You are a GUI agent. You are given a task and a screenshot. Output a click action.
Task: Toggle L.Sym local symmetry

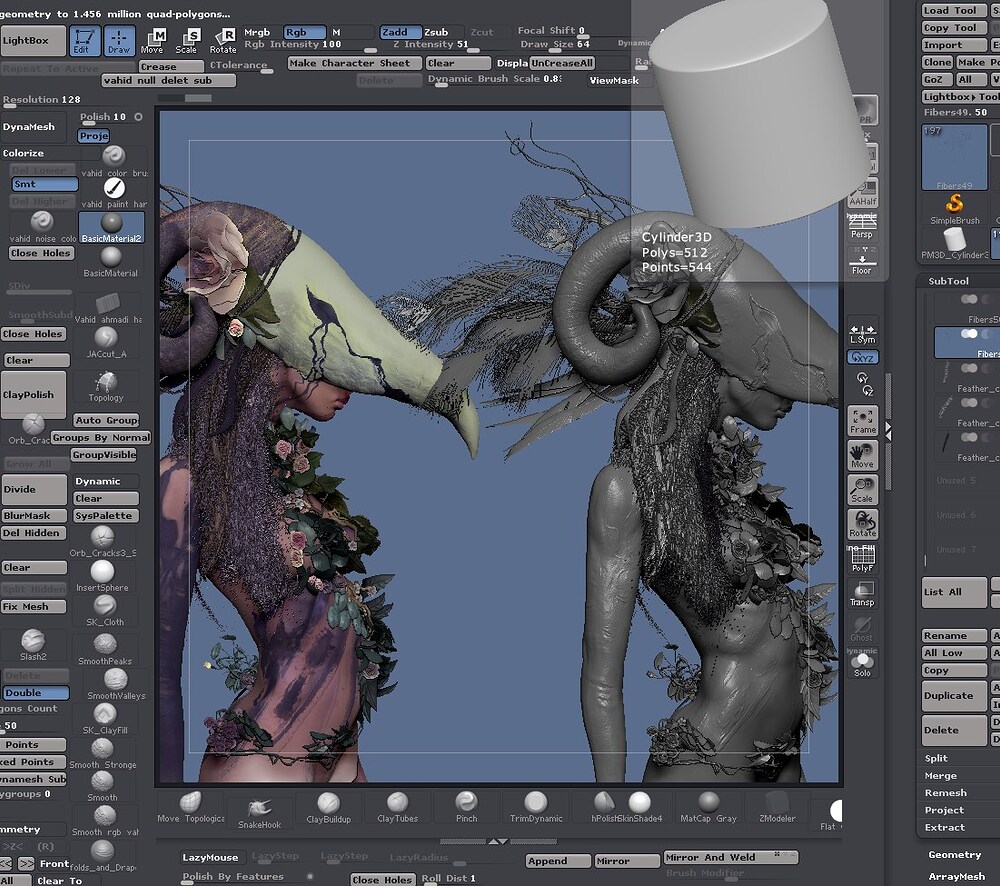(862, 333)
